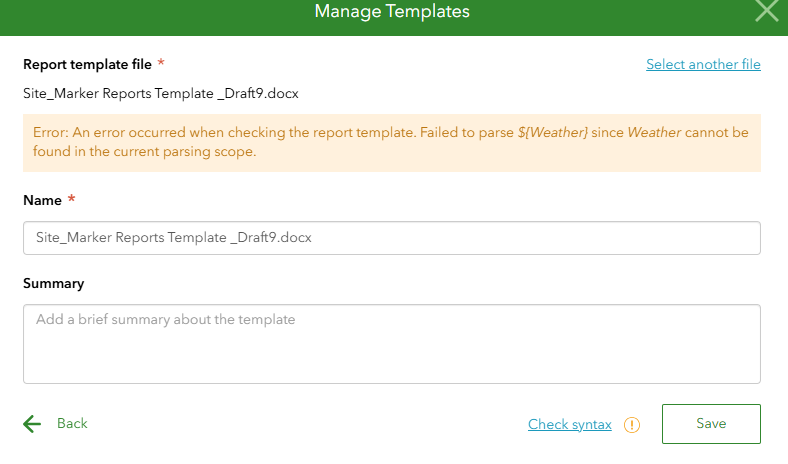788x464 pixels.
Task: Open the Select another file link
Action: click(x=703, y=64)
